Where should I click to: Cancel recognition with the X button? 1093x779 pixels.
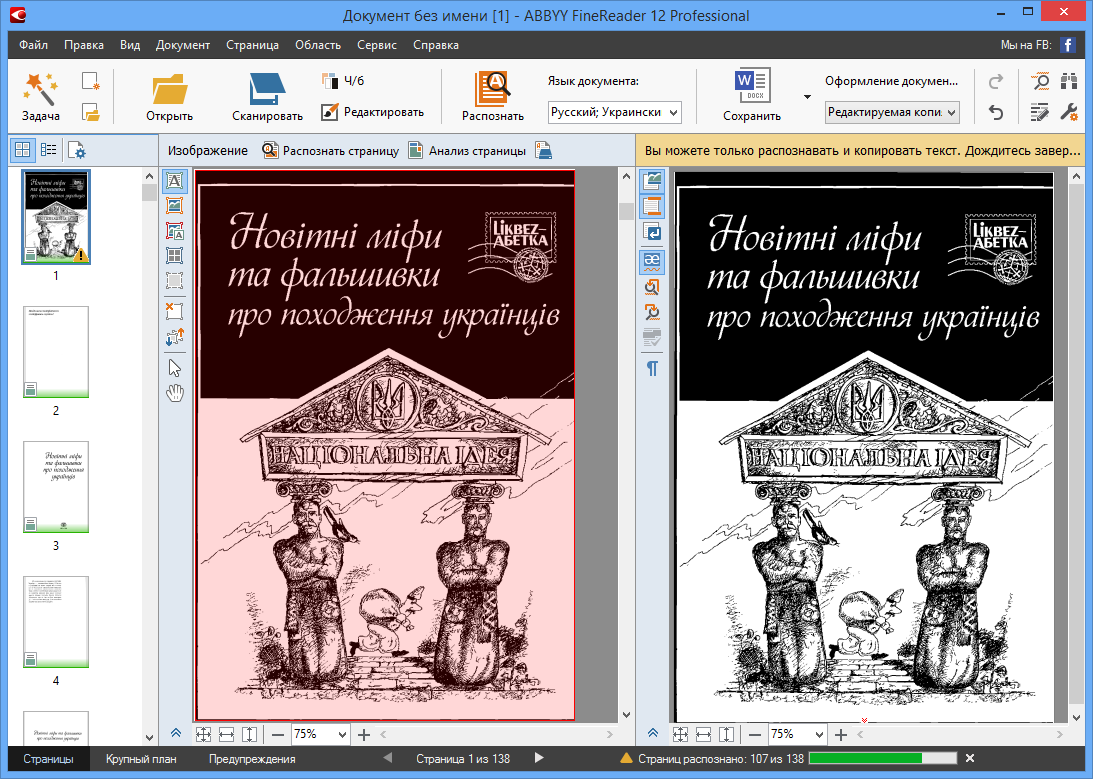click(x=970, y=758)
